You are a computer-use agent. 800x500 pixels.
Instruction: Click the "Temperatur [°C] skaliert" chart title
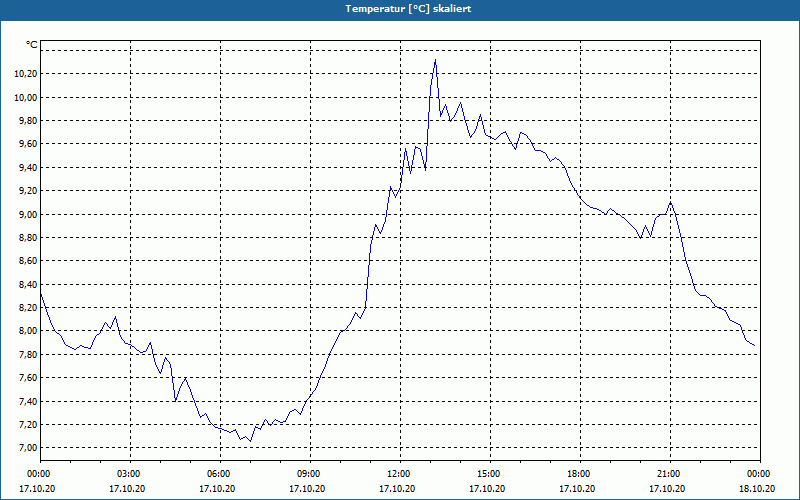(x=408, y=9)
